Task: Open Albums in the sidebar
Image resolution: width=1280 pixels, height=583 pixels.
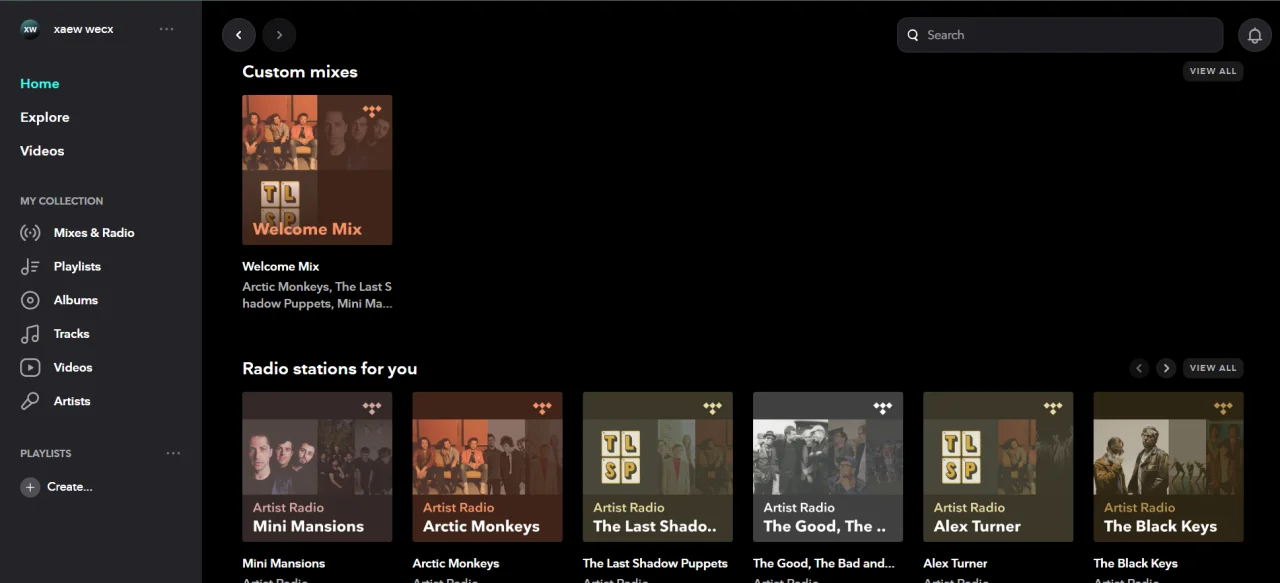Action: (75, 300)
